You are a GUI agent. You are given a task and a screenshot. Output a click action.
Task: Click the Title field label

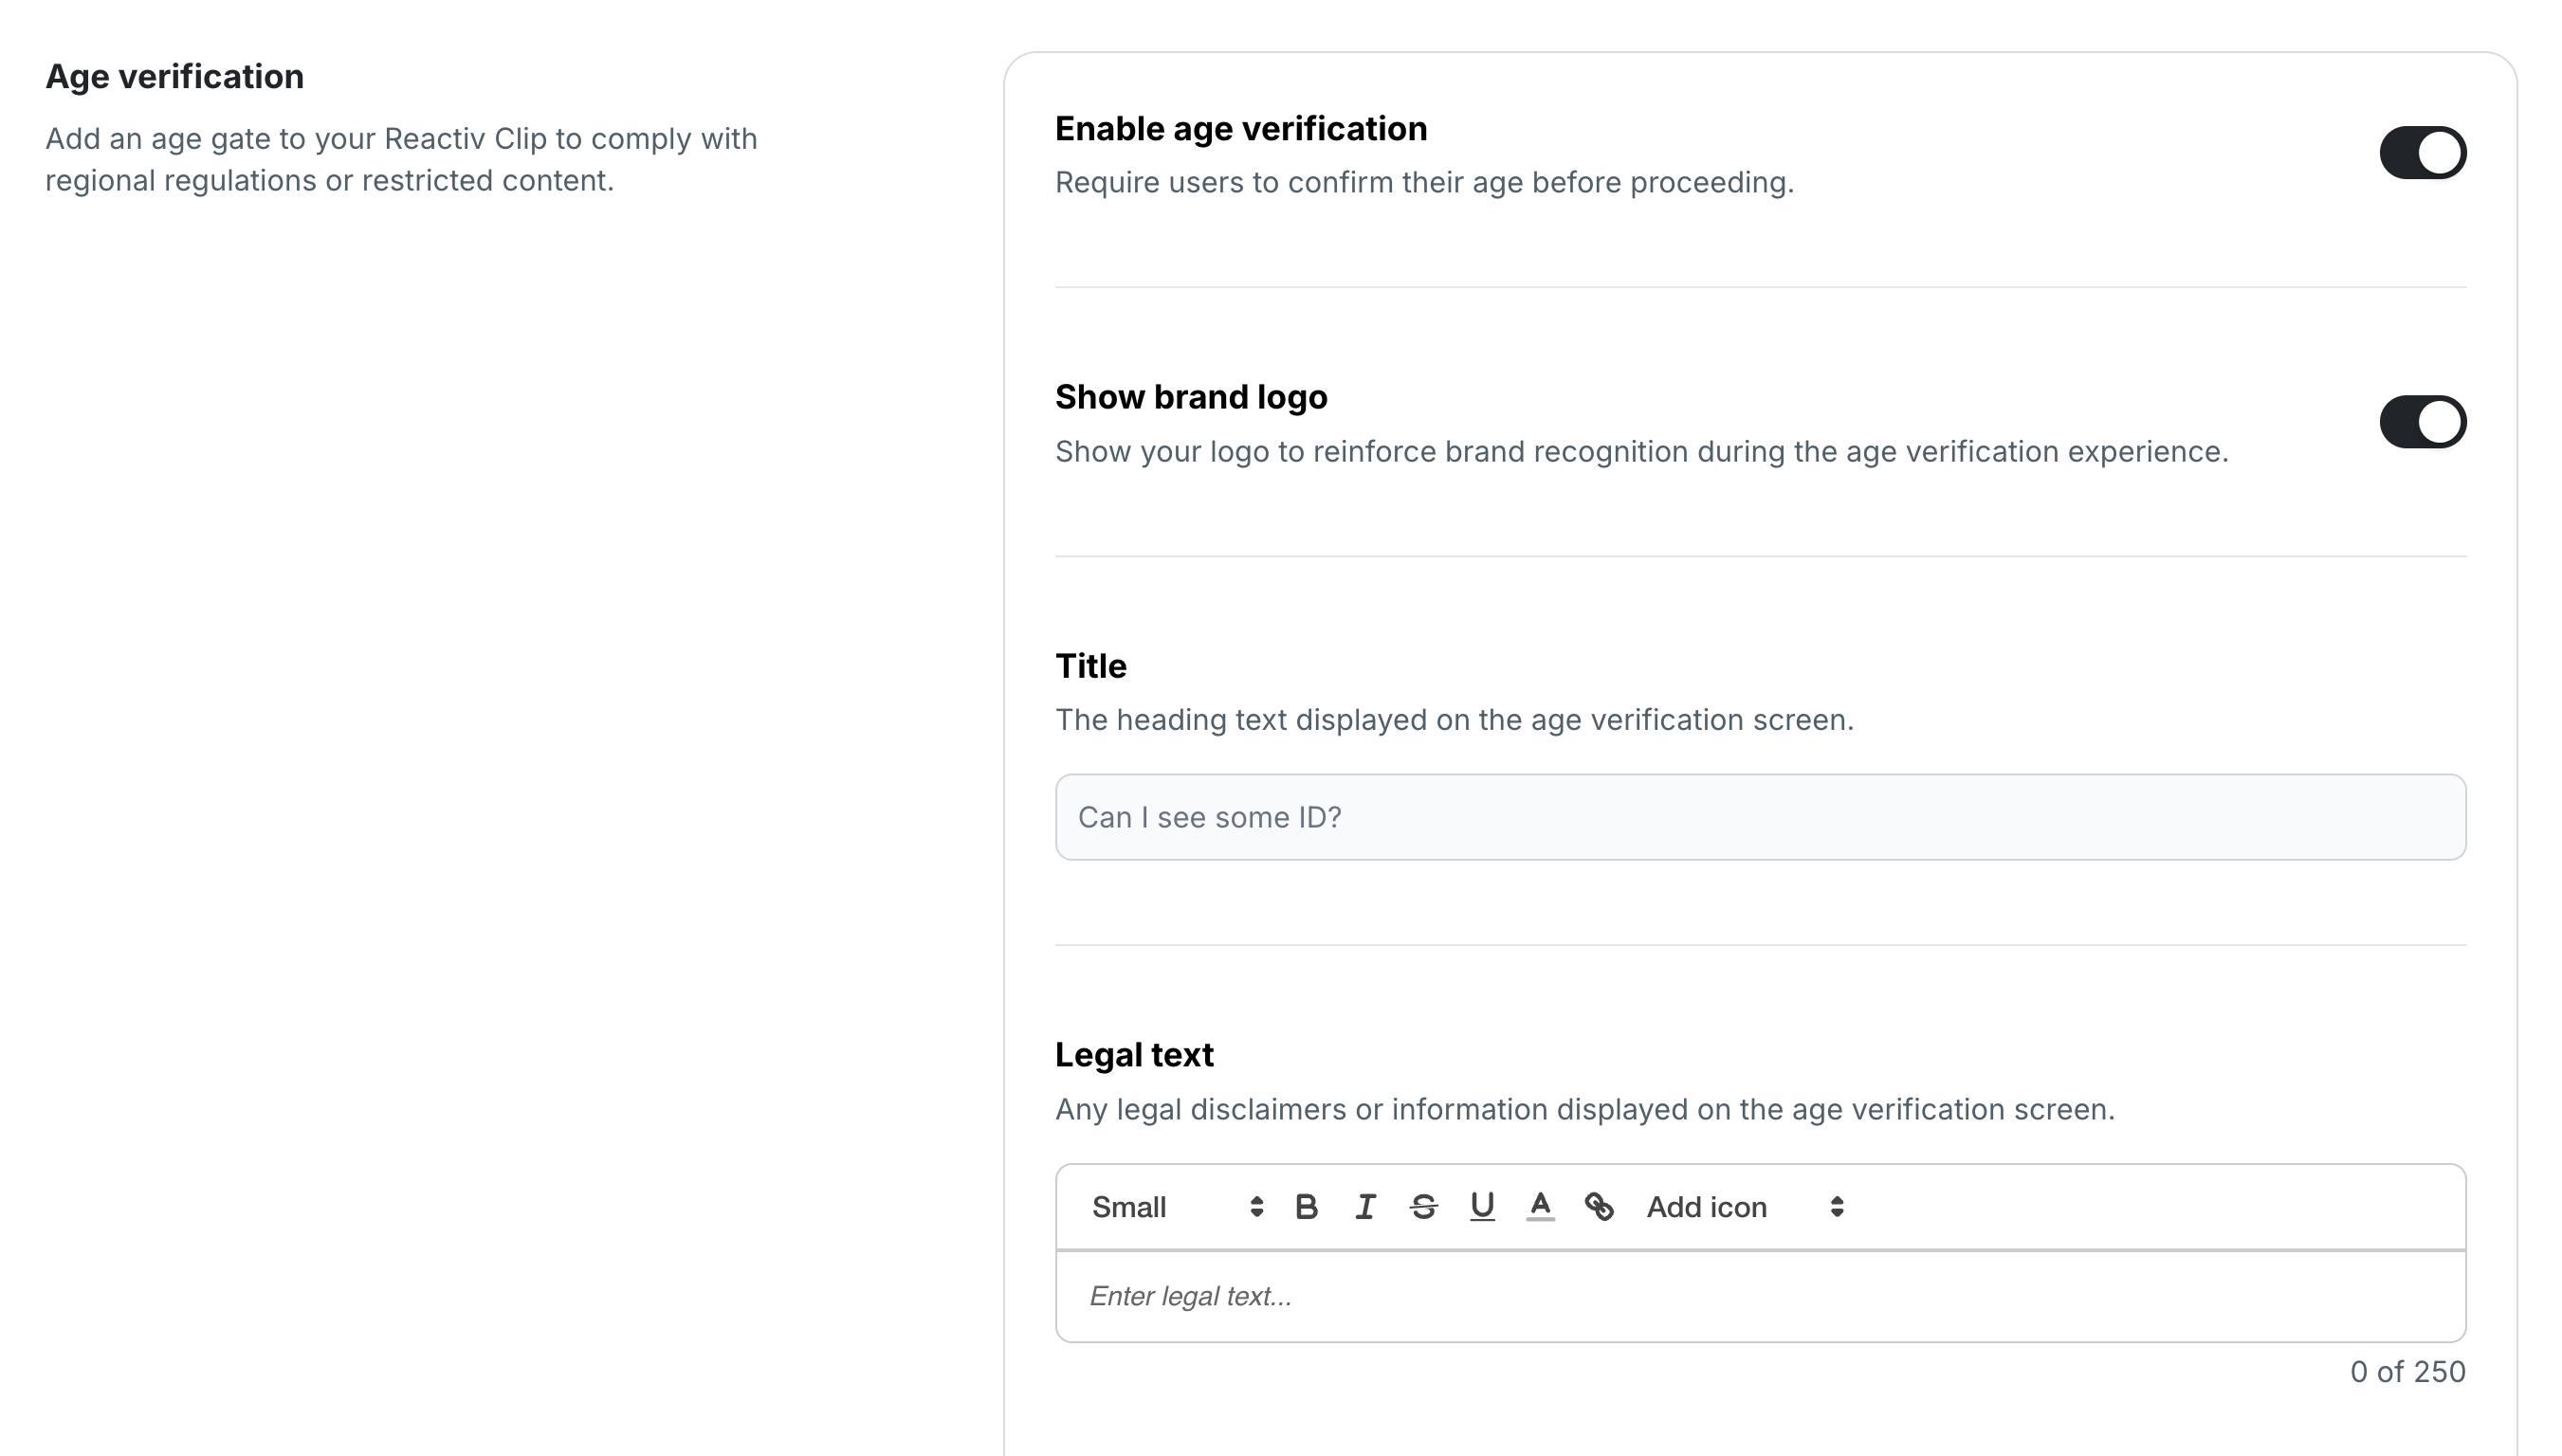coord(1090,666)
